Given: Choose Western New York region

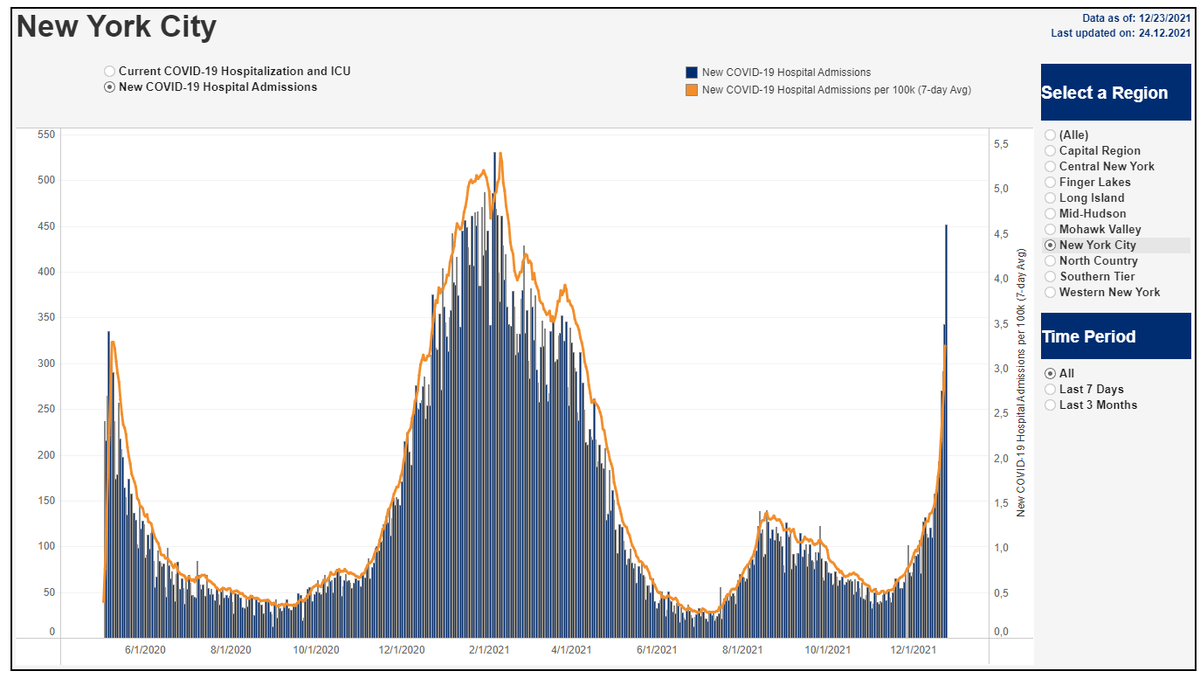Looking at the screenshot, I should tap(1049, 292).
